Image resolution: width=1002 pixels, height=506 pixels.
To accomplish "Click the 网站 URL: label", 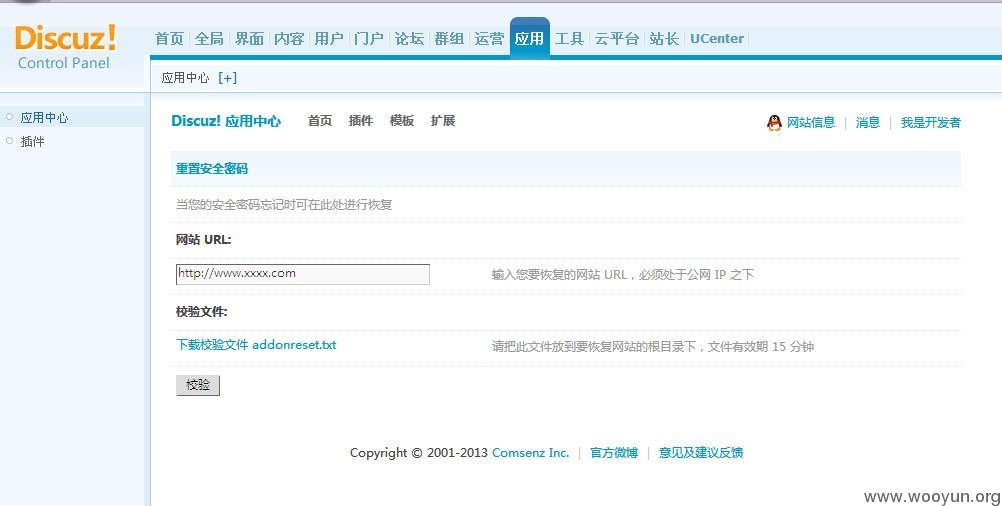I will [204, 240].
